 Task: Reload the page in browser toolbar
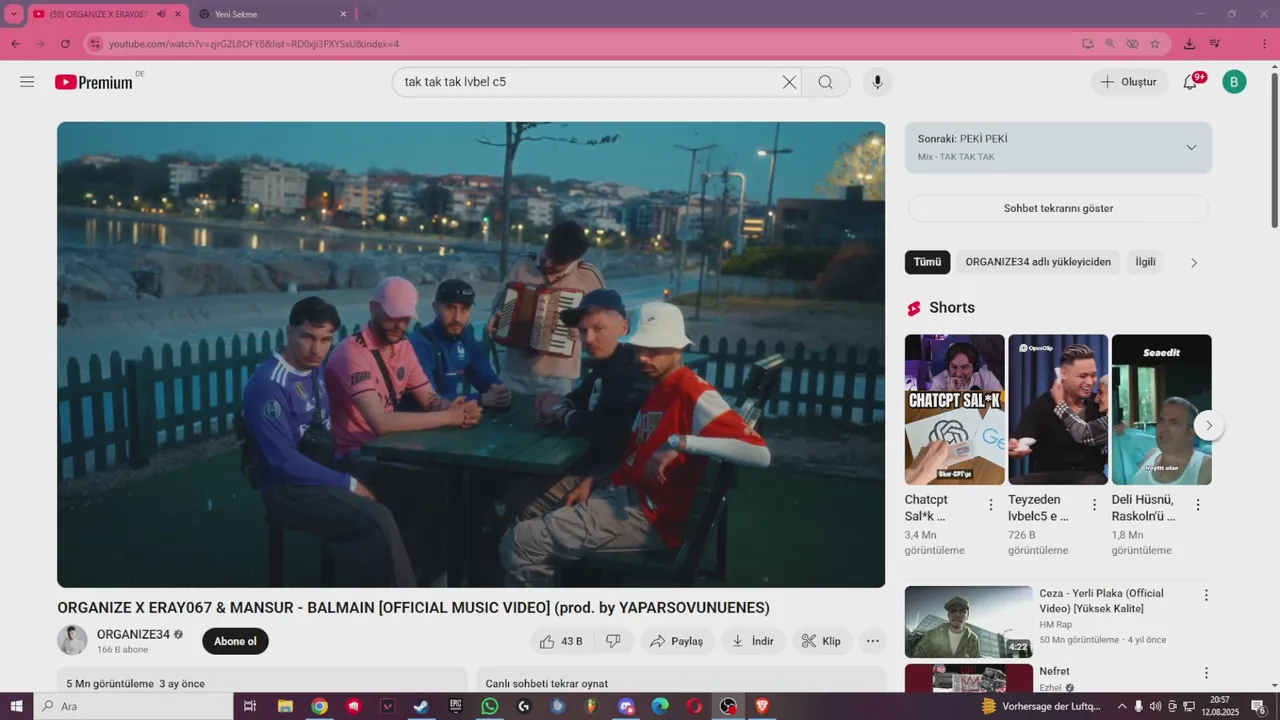pos(65,44)
